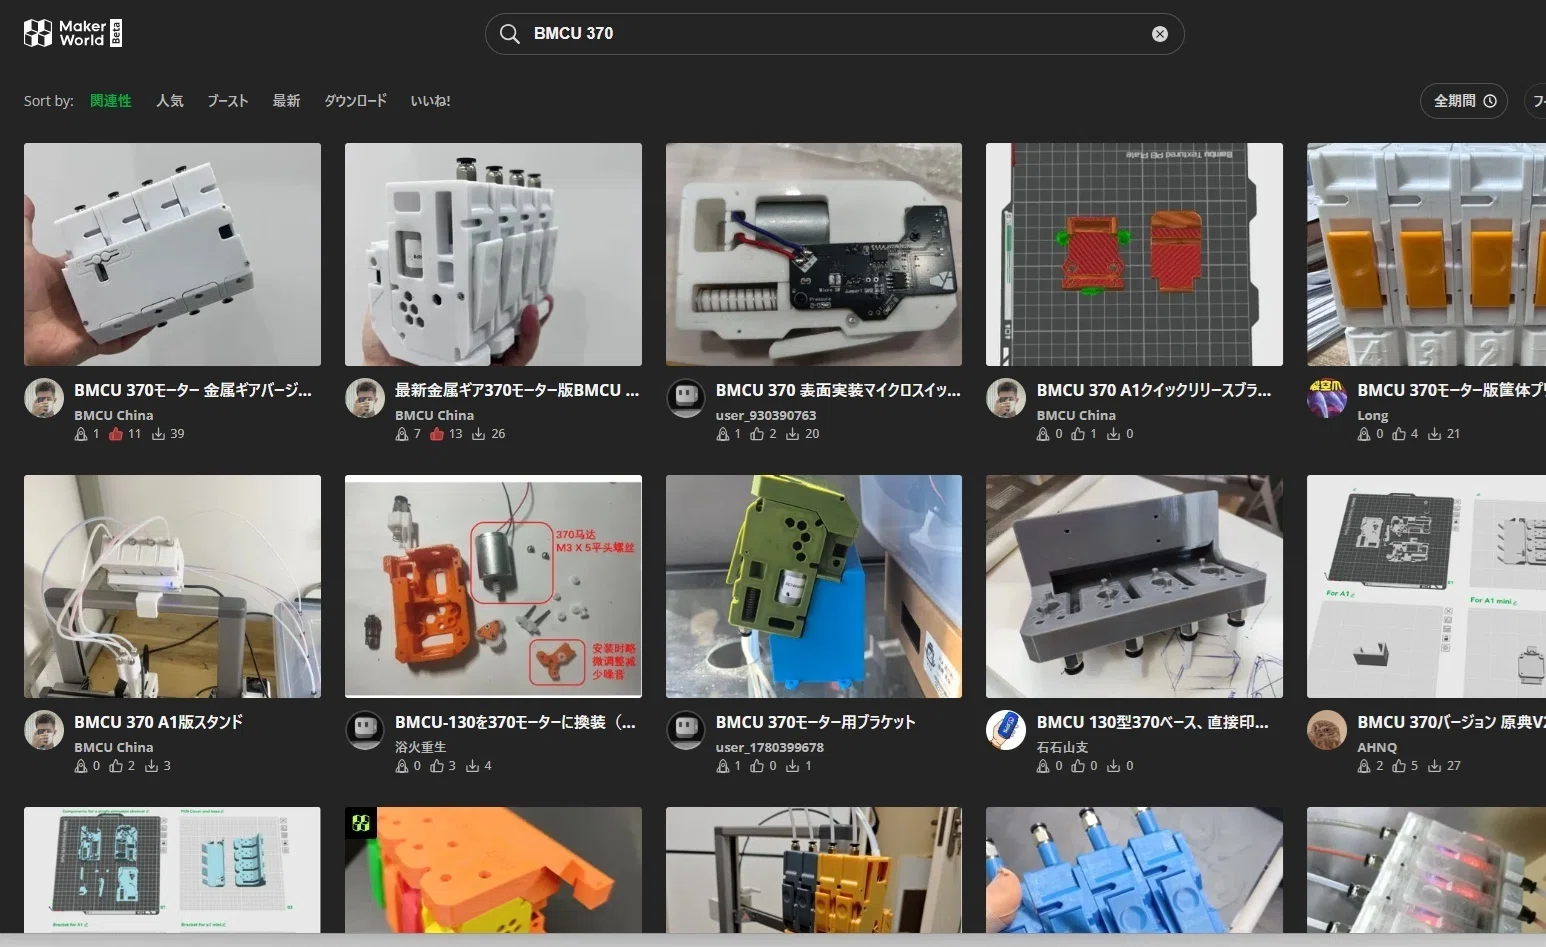The width and height of the screenshot is (1546, 947).
Task: Open BMCU 370モーター用ブラケット thumbnail
Action: [x=814, y=586]
